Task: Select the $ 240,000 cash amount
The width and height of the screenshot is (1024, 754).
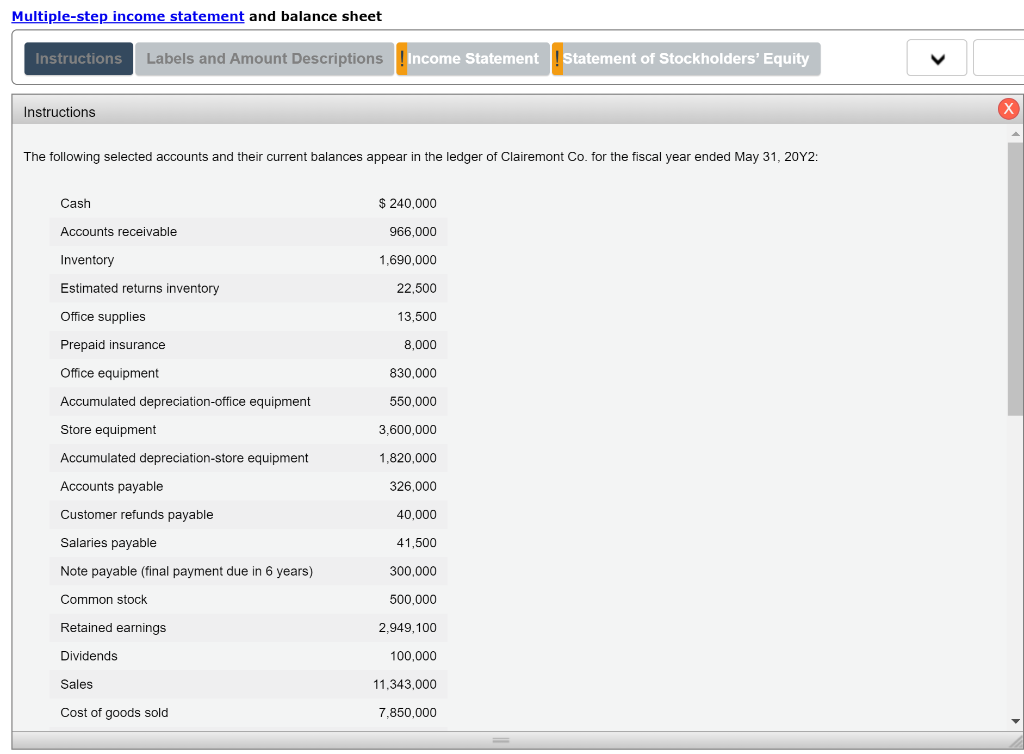Action: click(408, 204)
